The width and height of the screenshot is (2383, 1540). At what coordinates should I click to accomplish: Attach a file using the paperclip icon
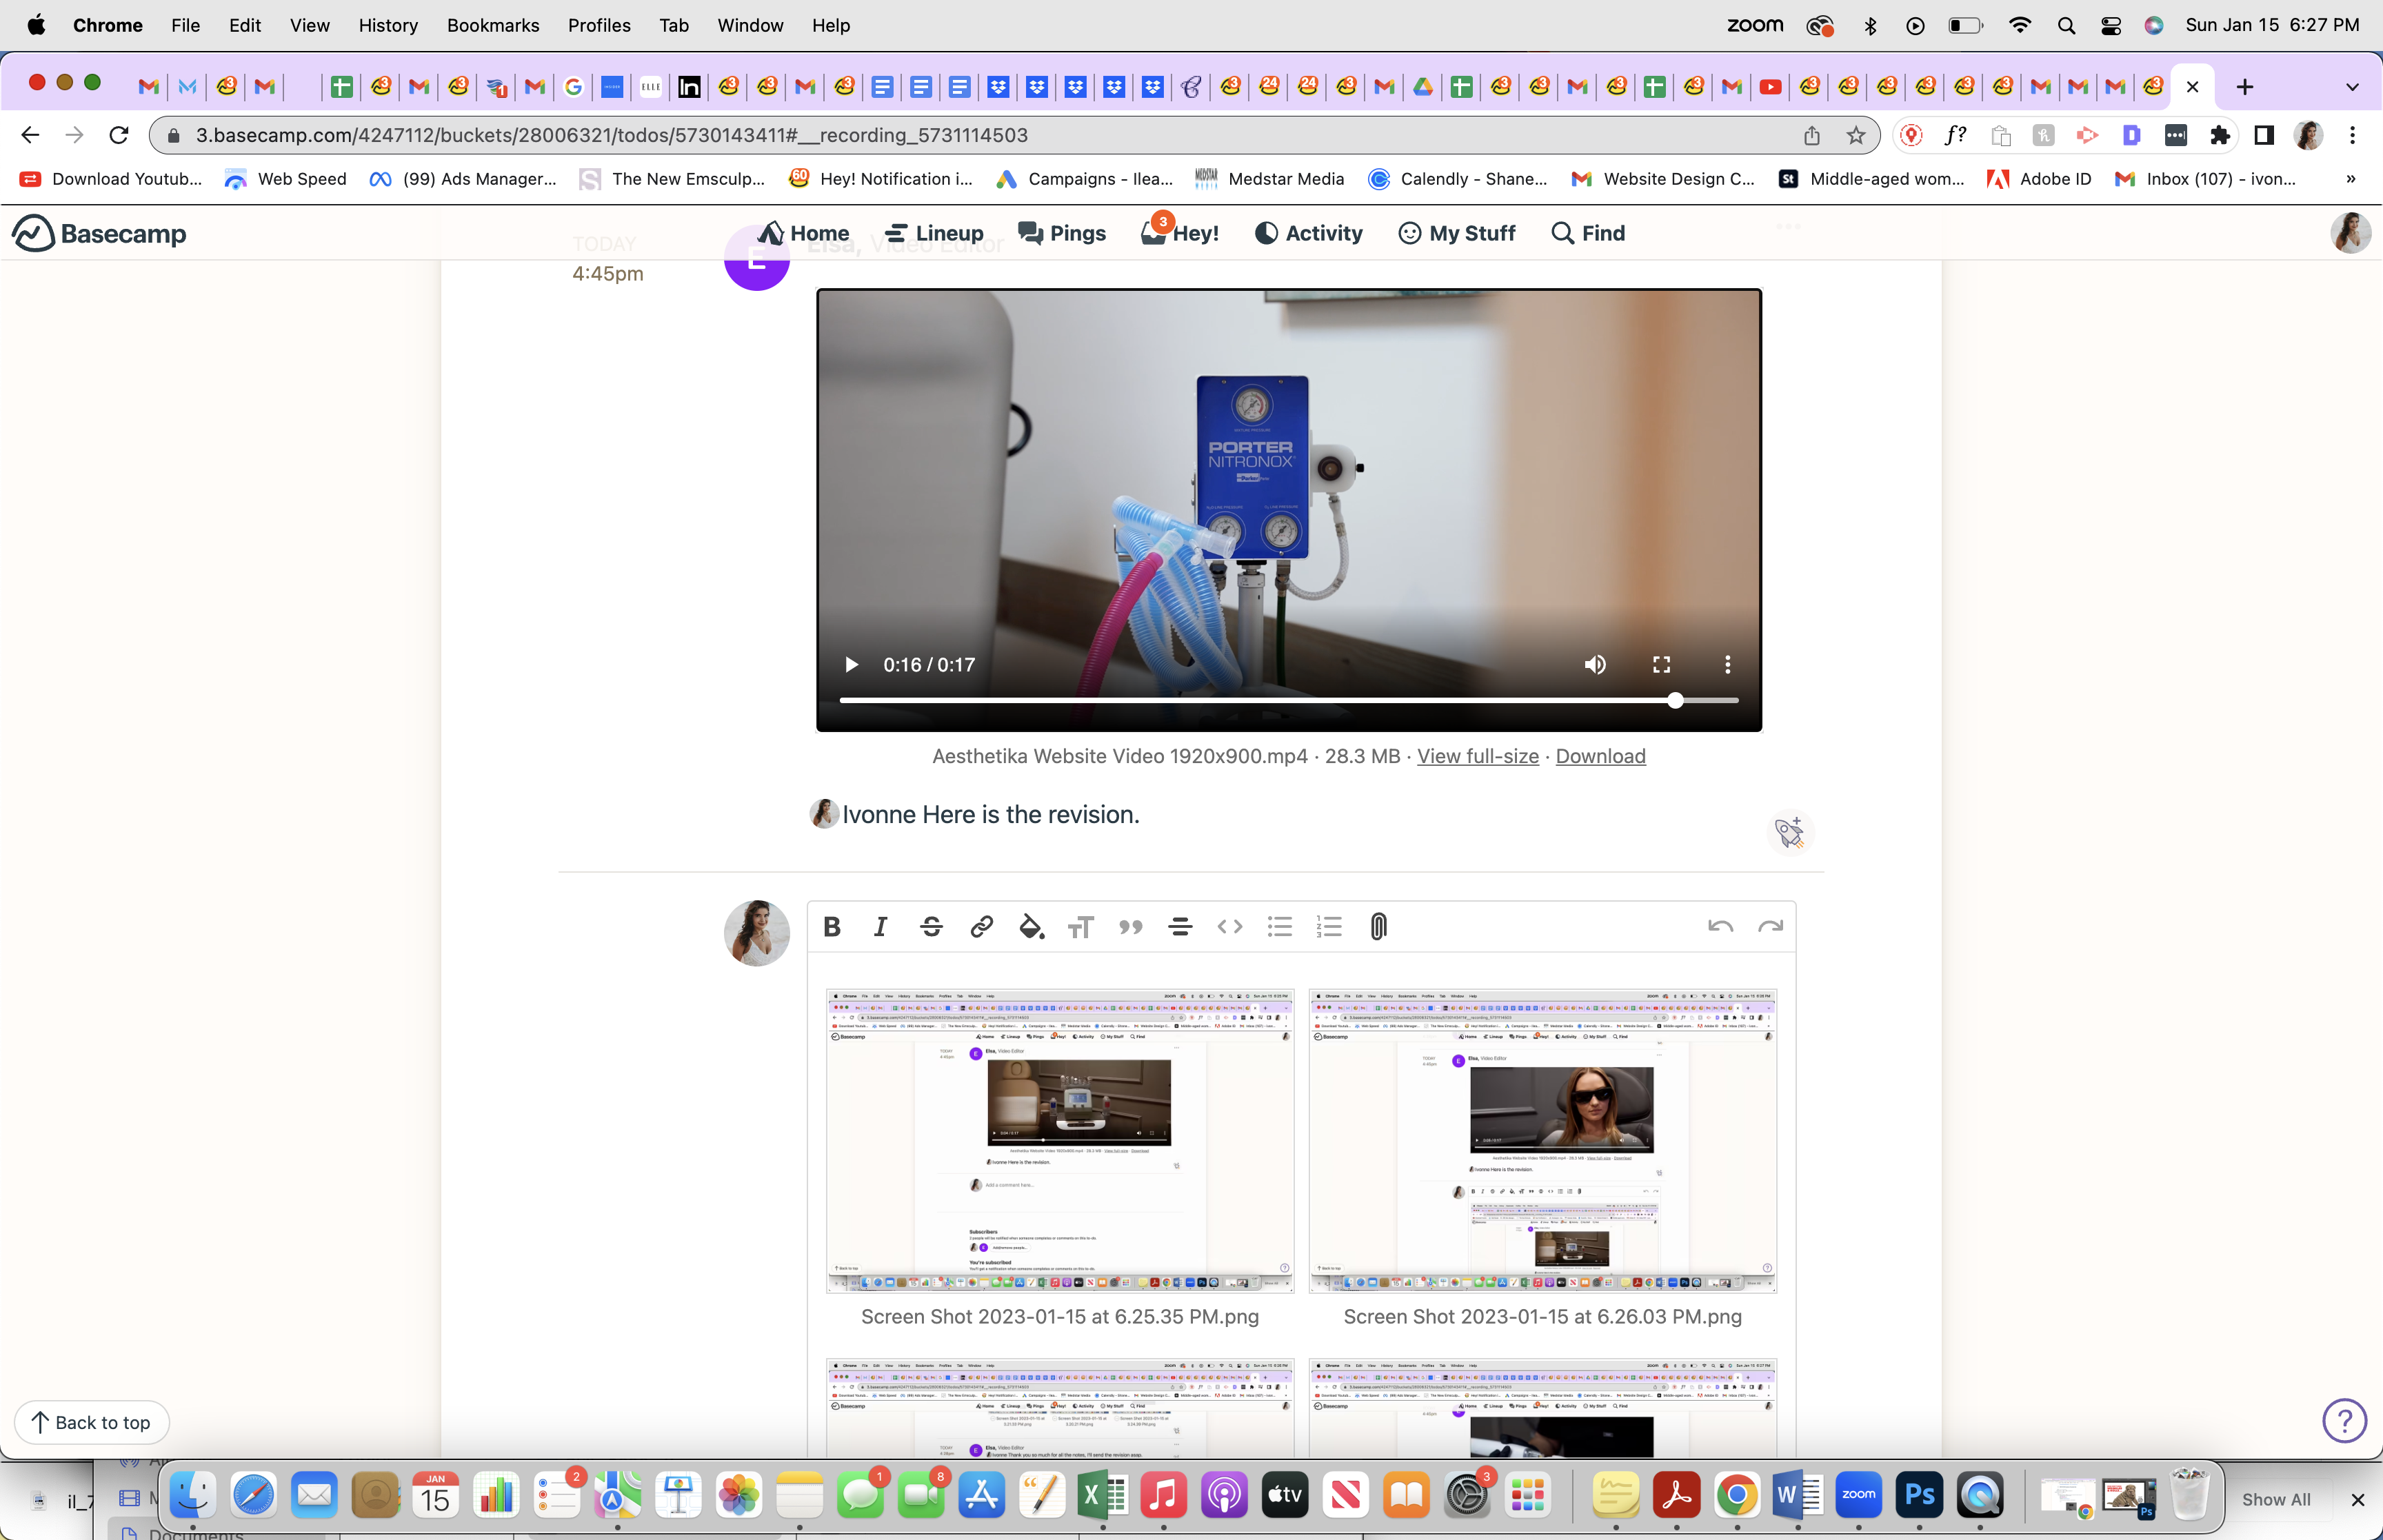point(1379,927)
